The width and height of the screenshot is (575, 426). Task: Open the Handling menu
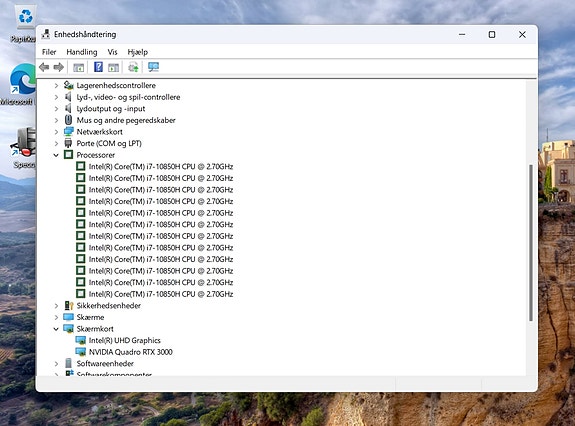82,52
